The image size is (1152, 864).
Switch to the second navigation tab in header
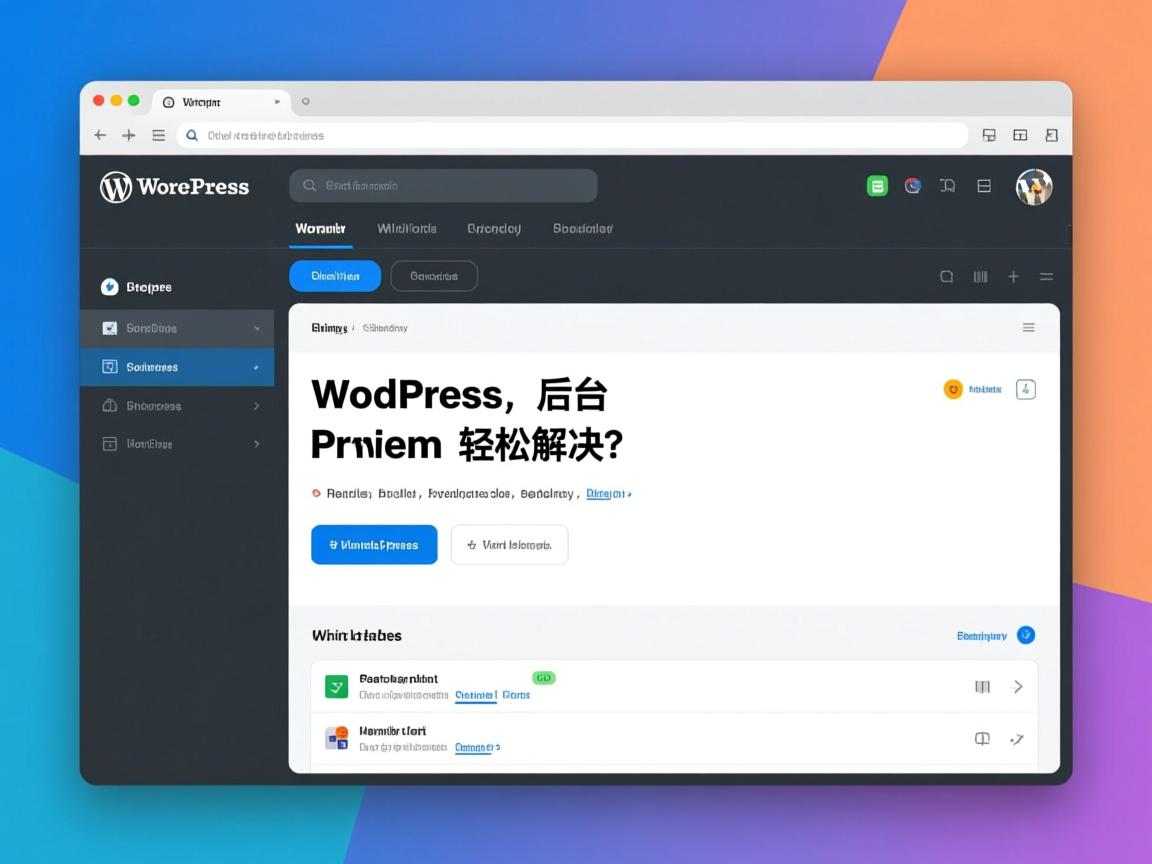point(407,228)
